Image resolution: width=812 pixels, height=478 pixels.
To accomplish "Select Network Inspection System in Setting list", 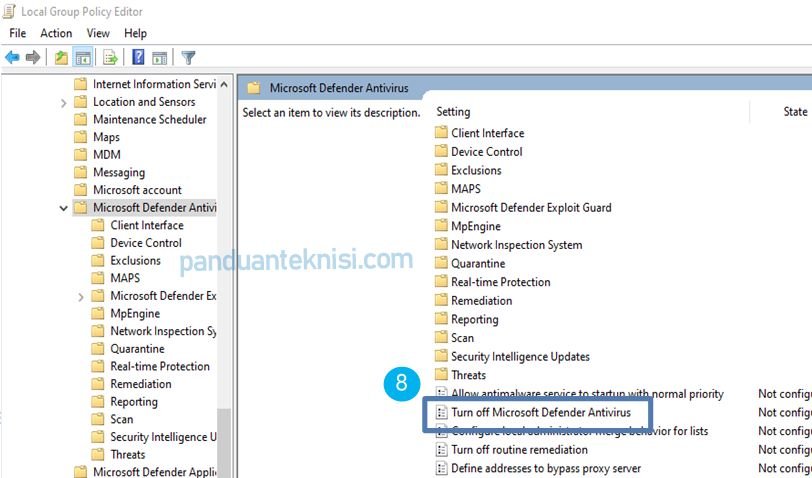I will click(x=516, y=244).
